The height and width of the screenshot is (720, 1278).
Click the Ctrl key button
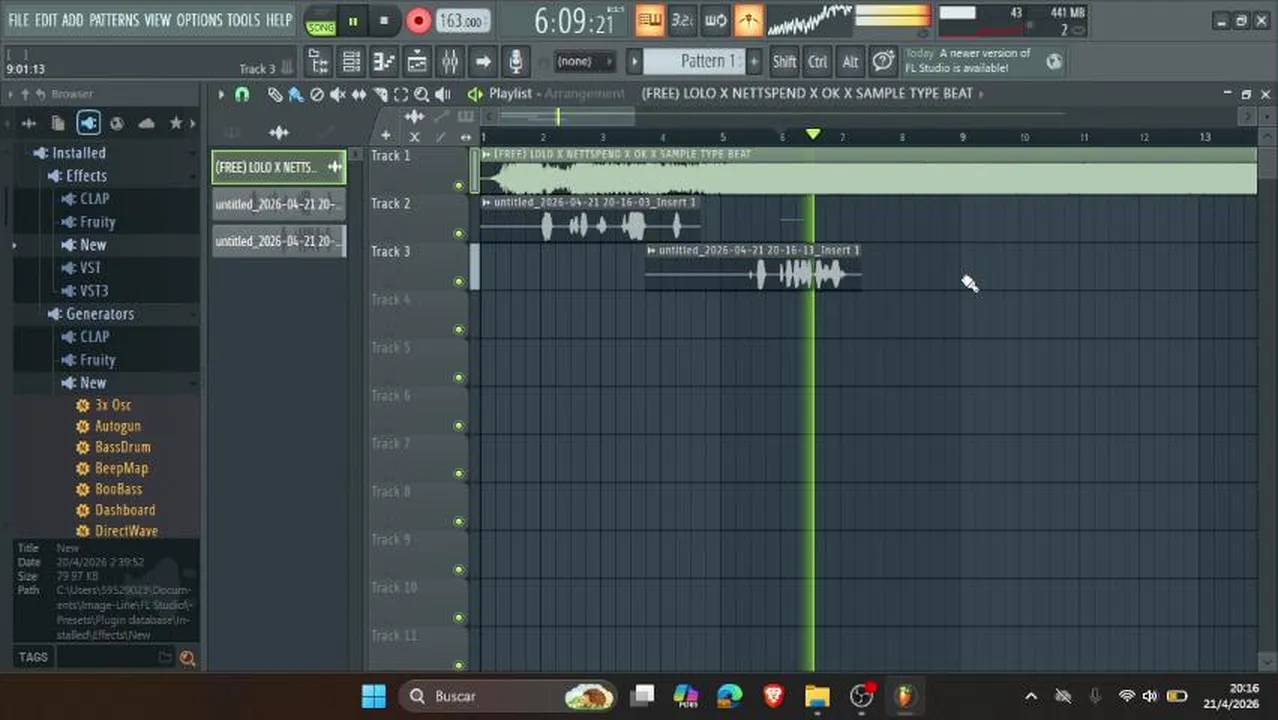pyautogui.click(x=818, y=62)
